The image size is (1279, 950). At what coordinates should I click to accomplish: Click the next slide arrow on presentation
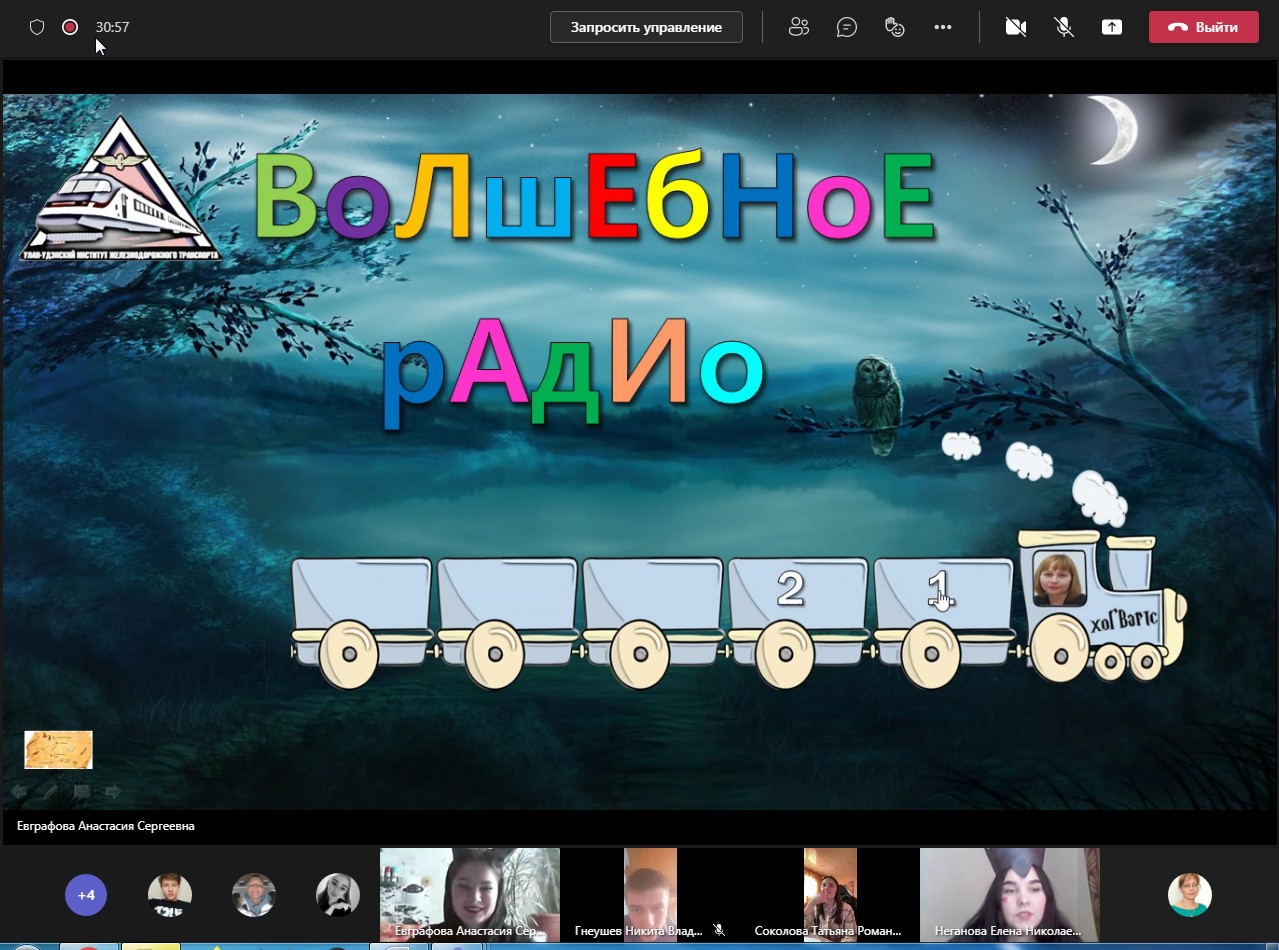112,792
